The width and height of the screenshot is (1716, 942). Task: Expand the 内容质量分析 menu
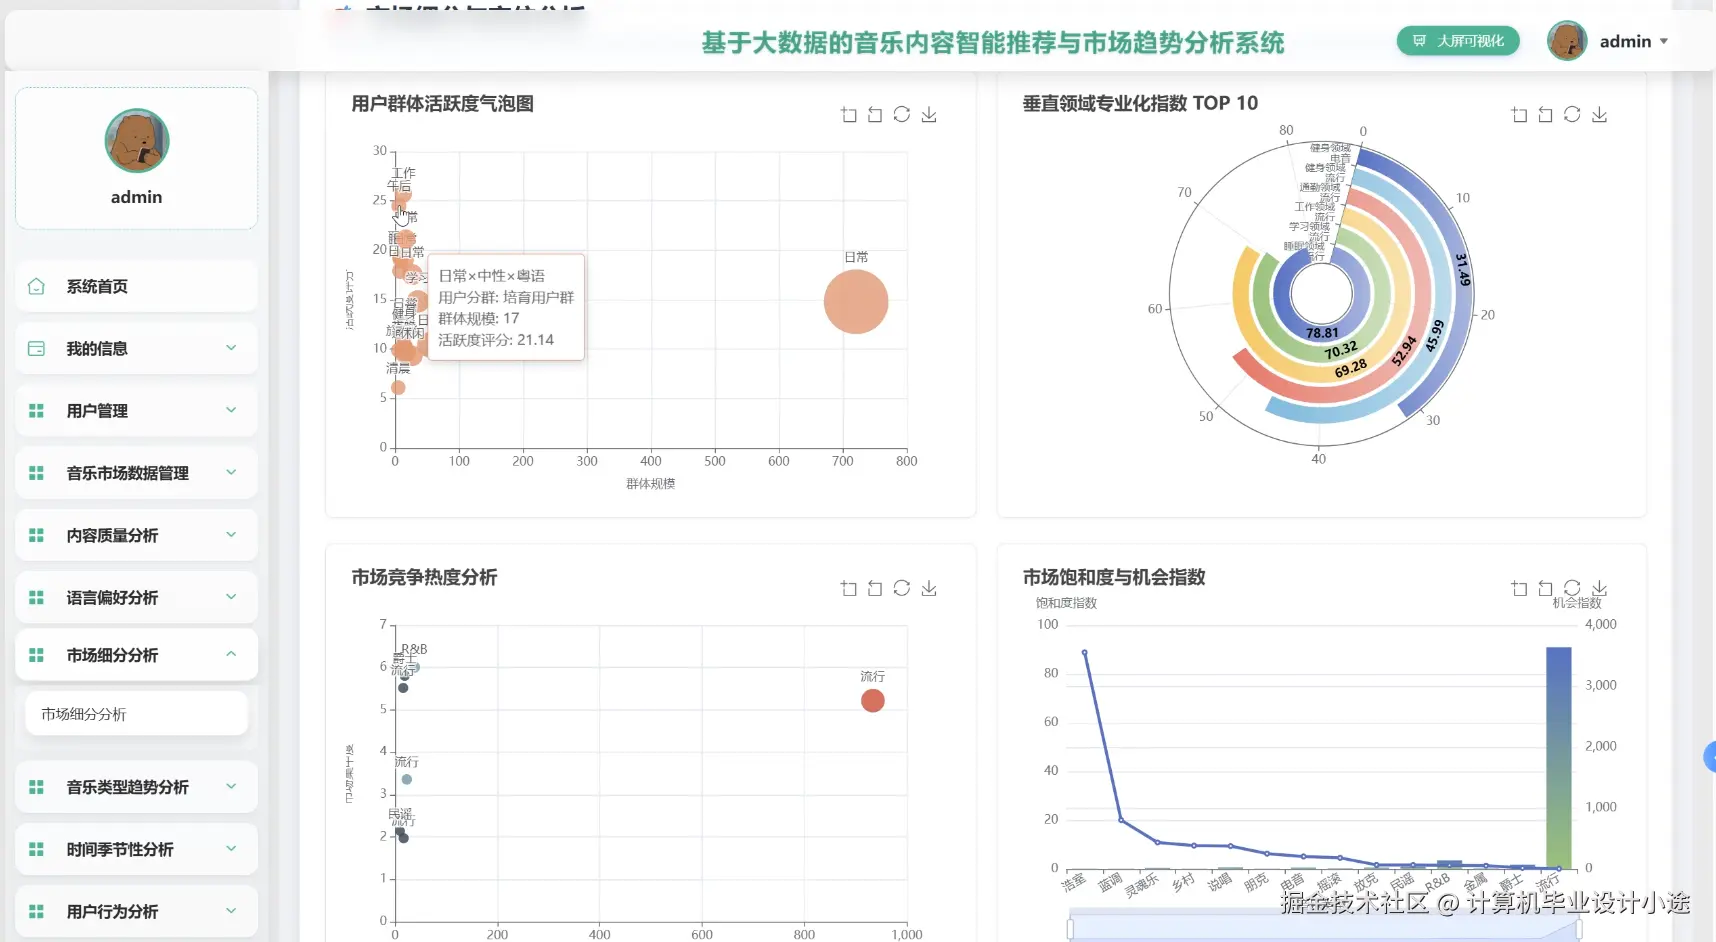click(136, 535)
